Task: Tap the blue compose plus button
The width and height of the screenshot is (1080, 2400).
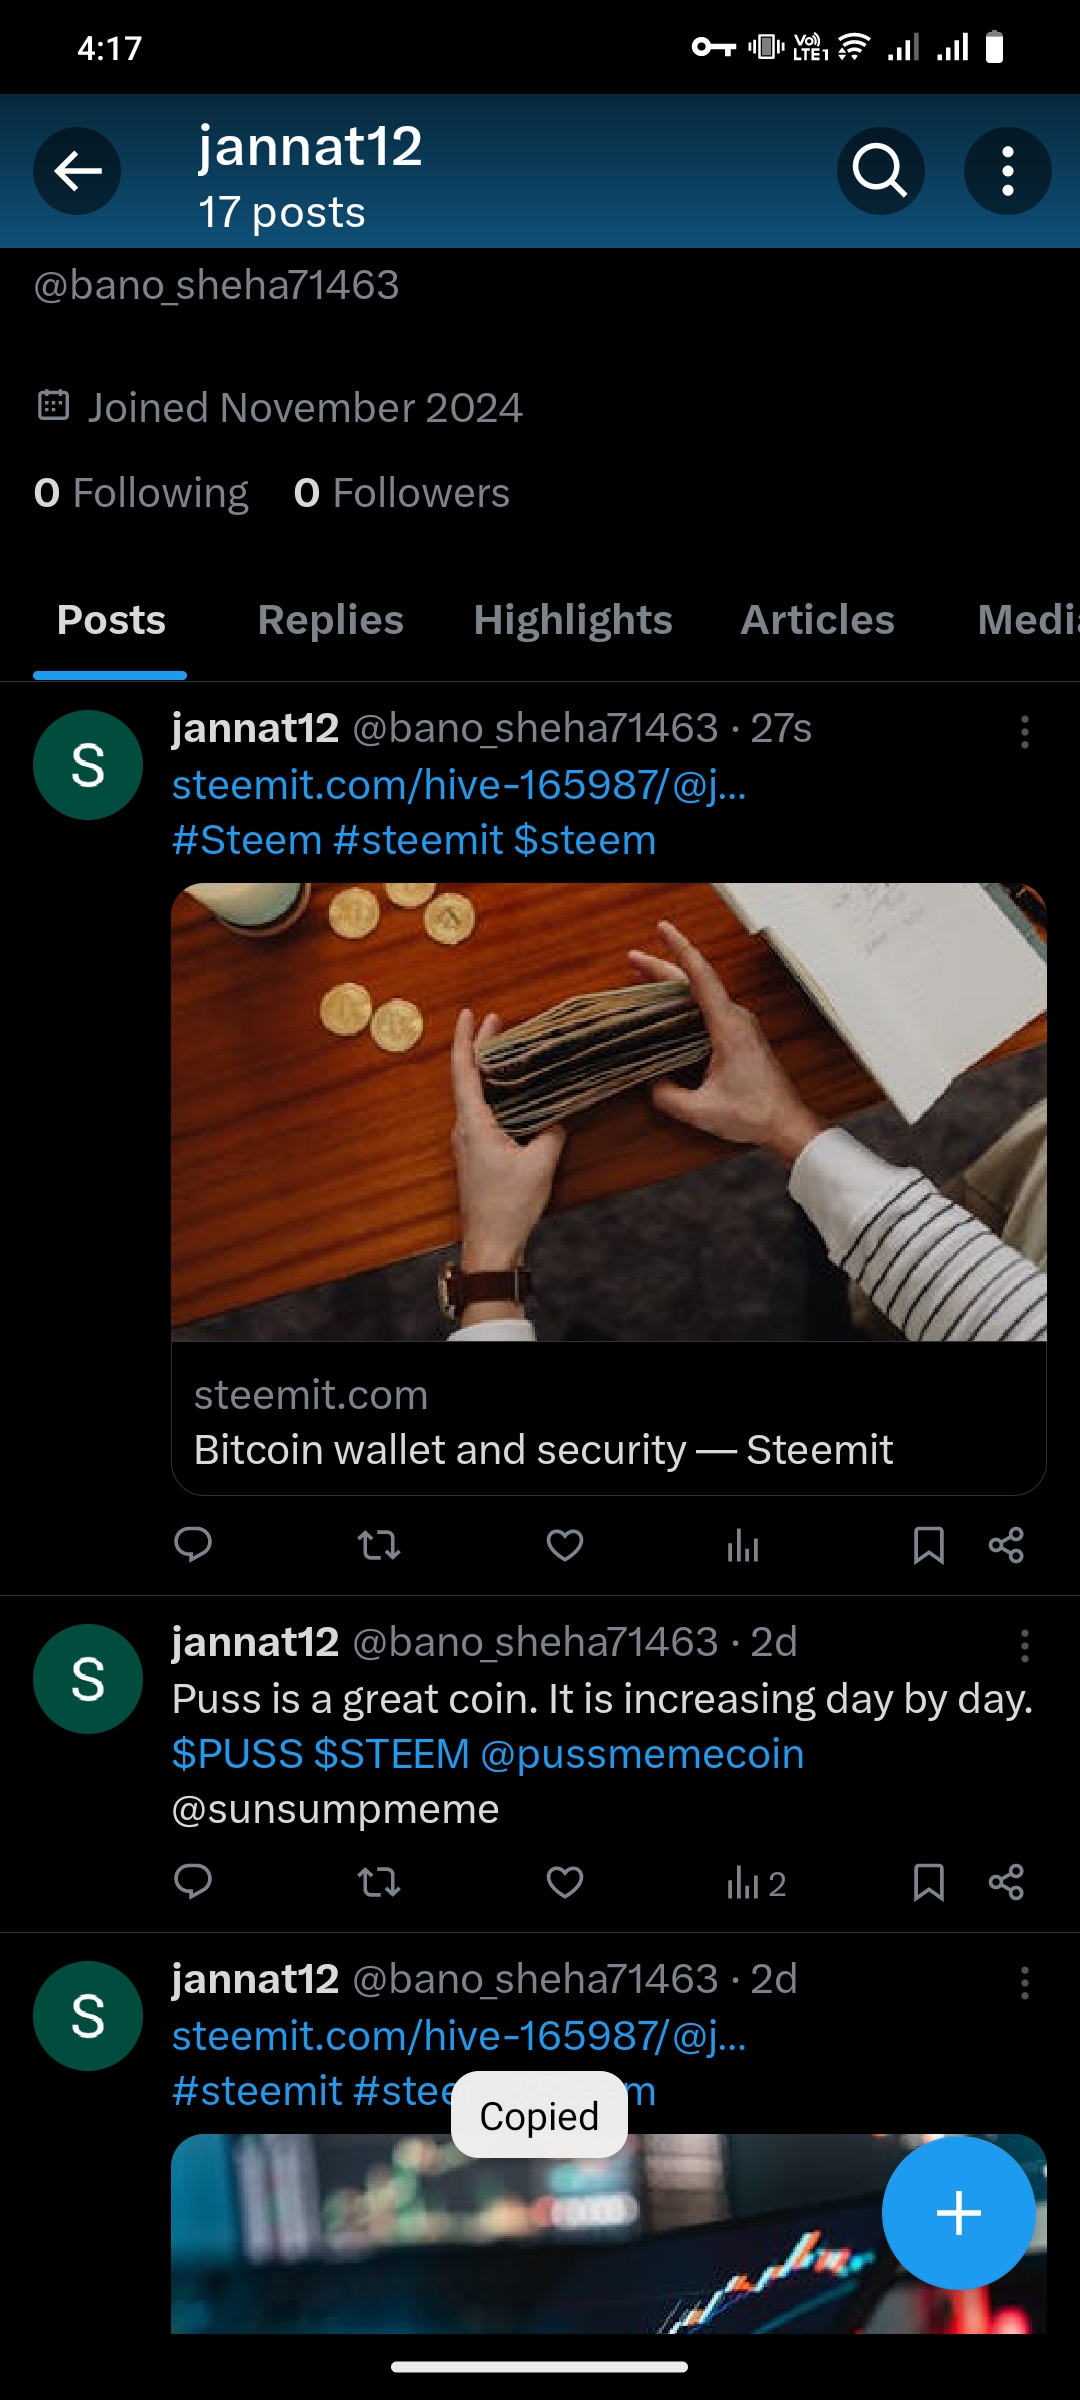Action: 958,2212
